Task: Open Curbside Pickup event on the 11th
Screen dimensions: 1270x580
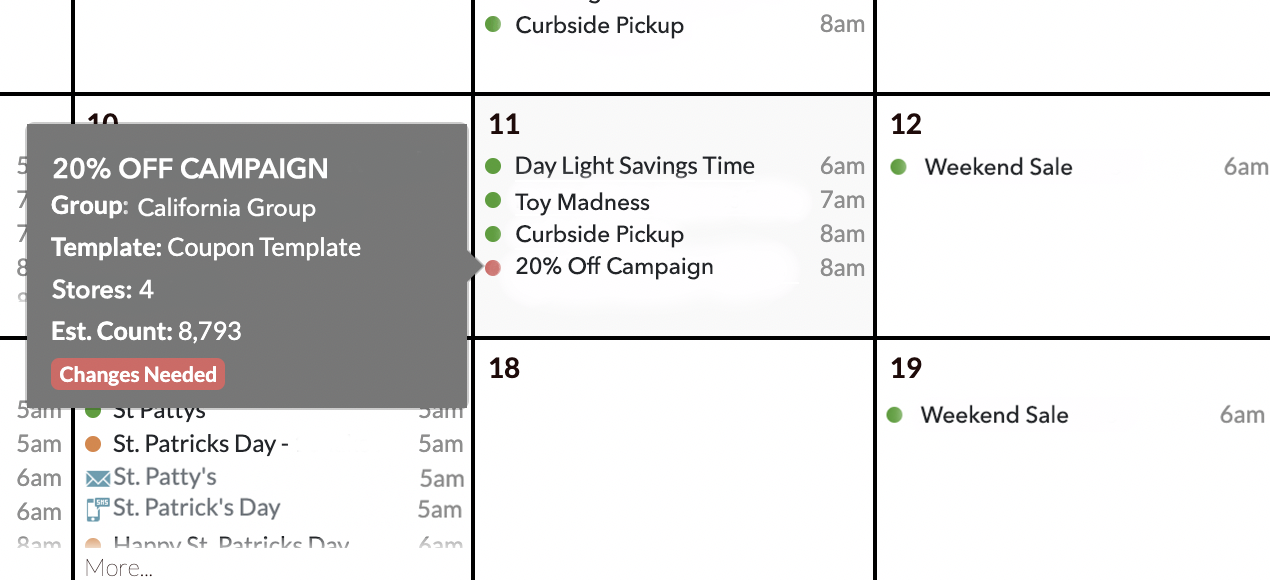Action: pos(599,234)
